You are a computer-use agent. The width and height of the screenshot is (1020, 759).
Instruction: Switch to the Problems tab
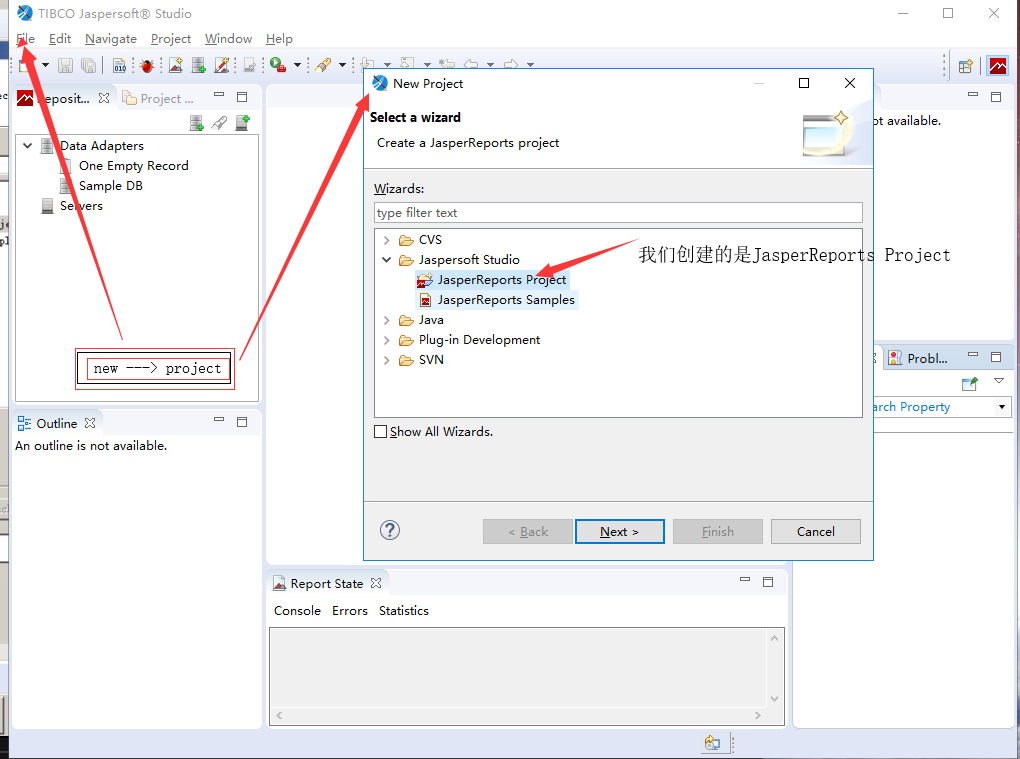click(x=918, y=358)
